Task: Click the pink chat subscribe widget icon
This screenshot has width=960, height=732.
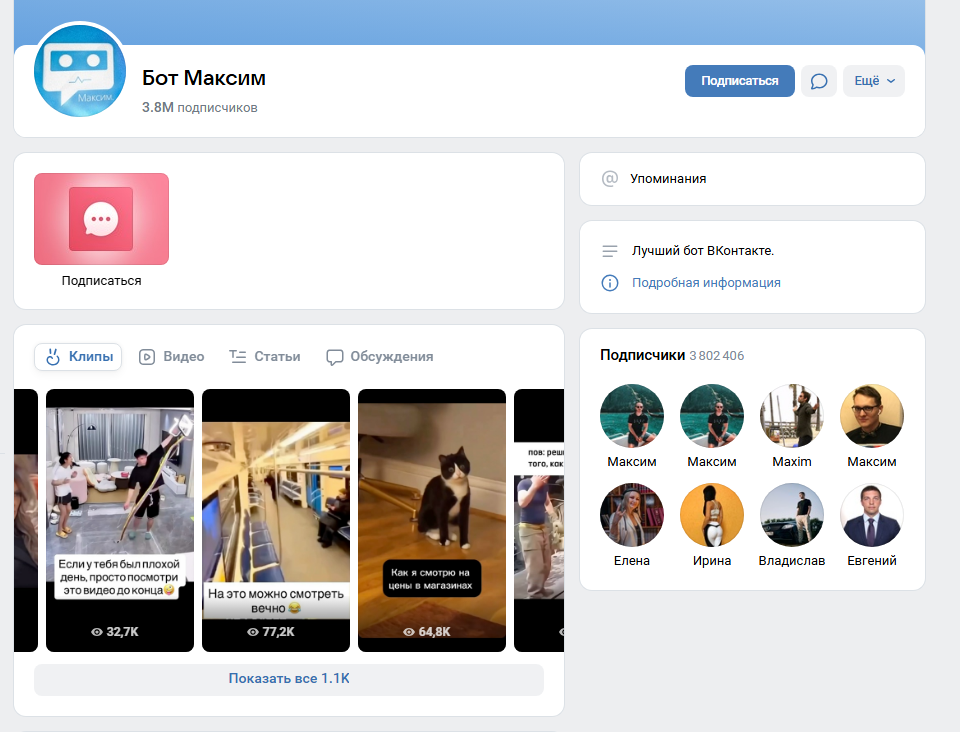Action: (x=101, y=219)
